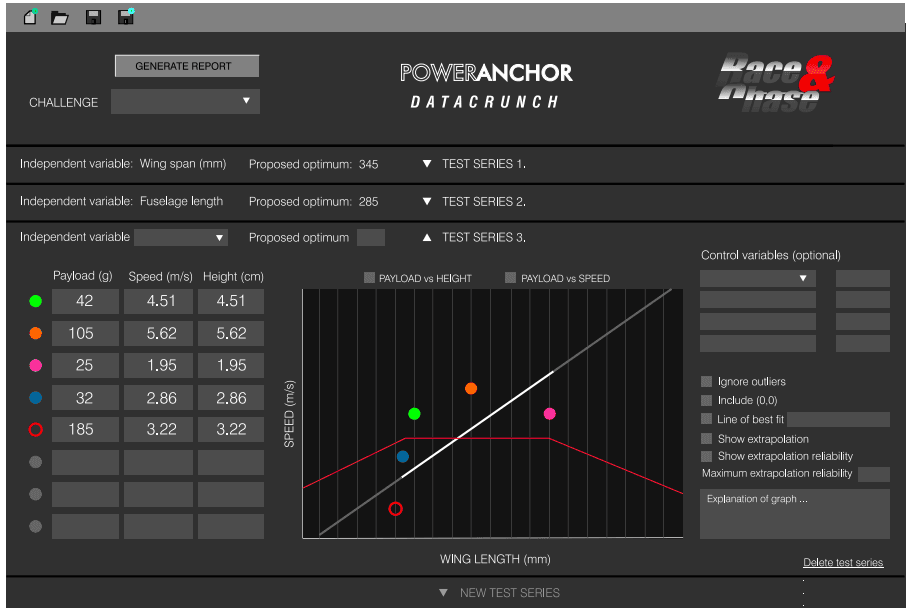Click the WING LENGTH (mm) axis label
906x608 pixels.
(x=495, y=559)
